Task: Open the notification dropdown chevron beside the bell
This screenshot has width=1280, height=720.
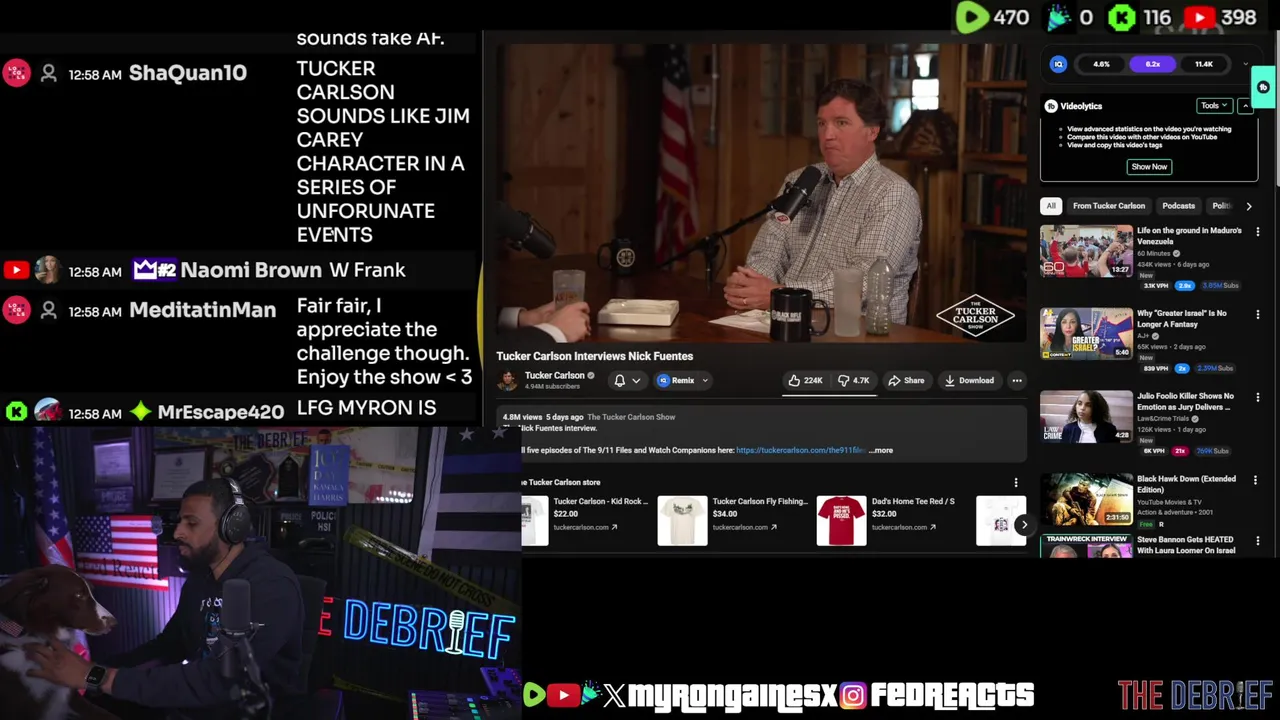Action: point(635,381)
